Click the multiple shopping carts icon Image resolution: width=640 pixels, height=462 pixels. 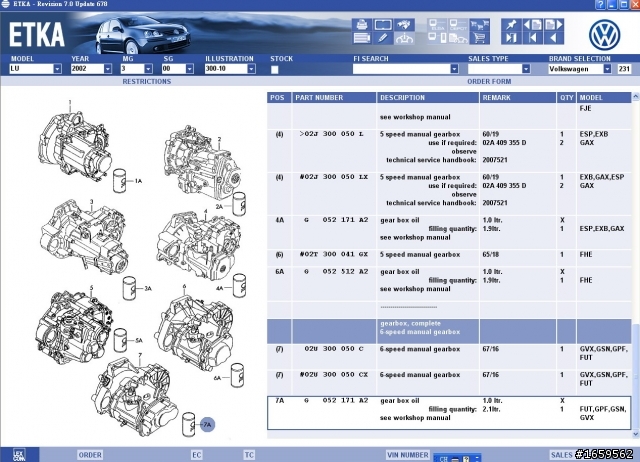coord(480,24)
